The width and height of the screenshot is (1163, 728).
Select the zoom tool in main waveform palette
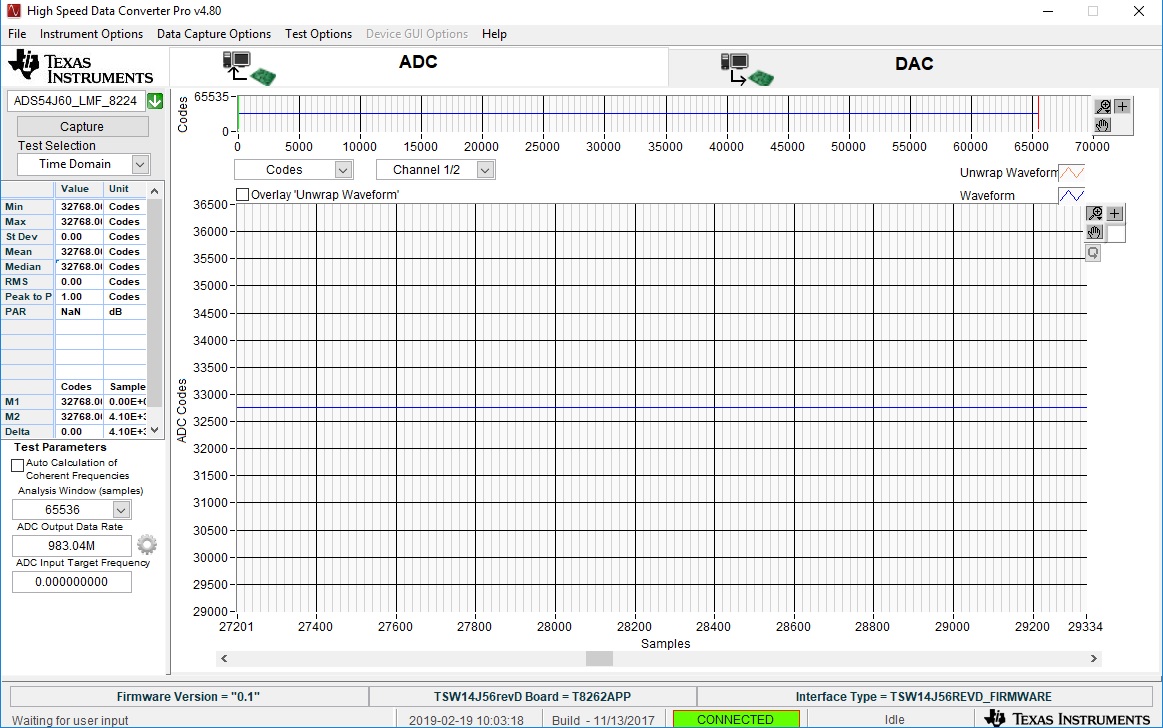point(1095,214)
